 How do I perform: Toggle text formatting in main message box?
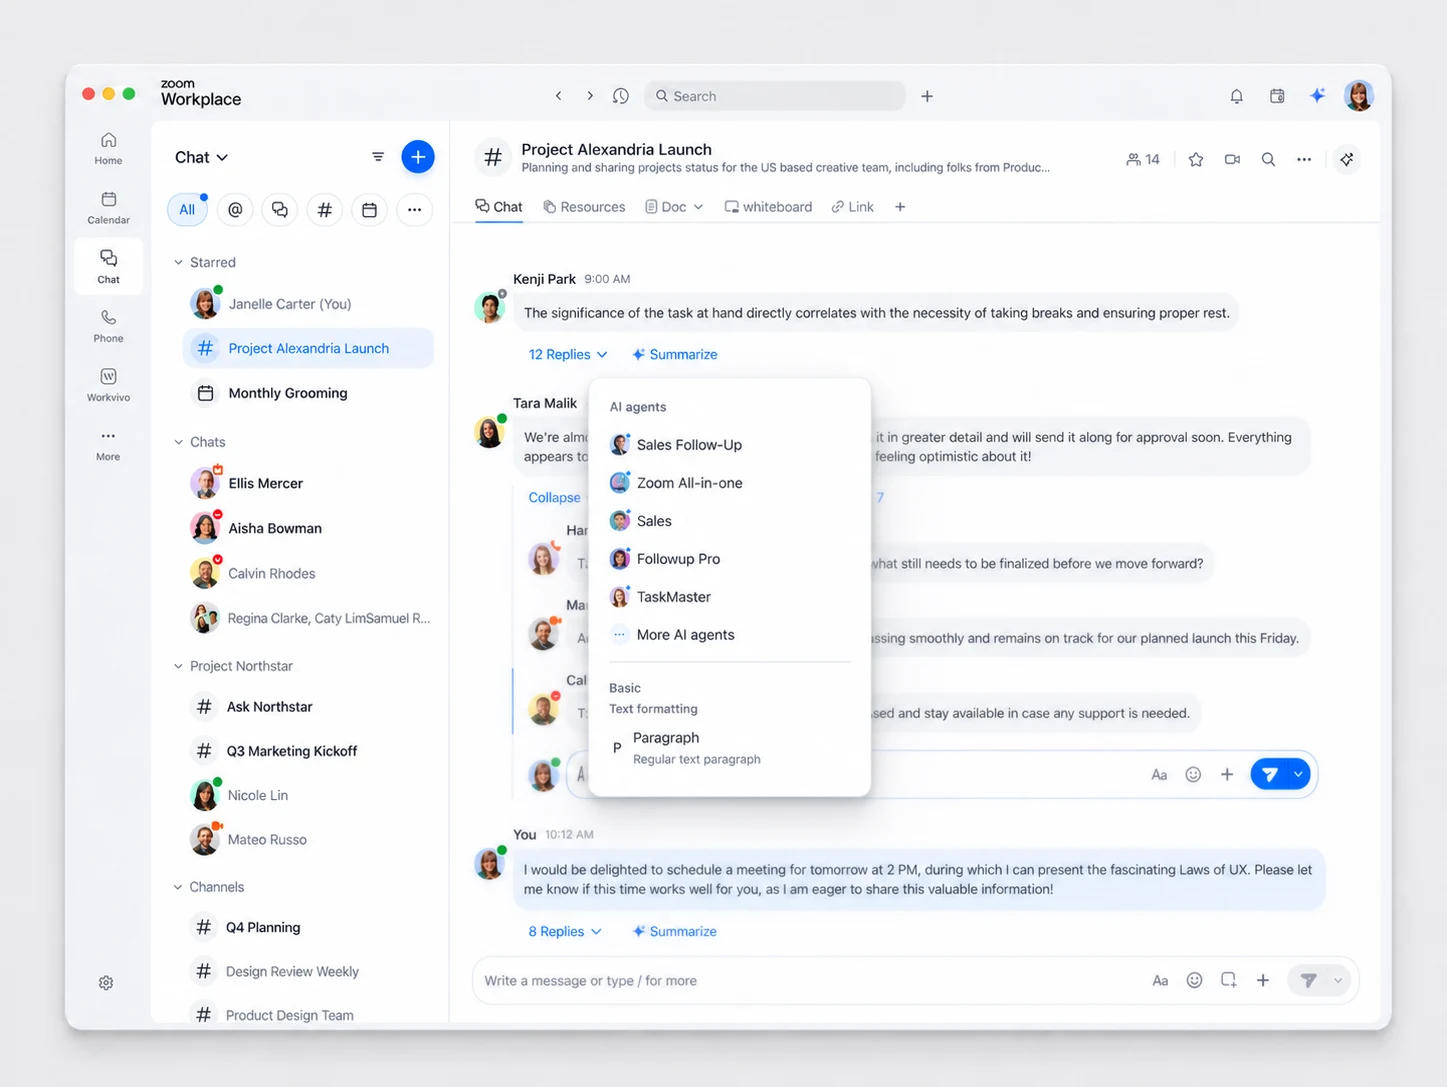(x=1160, y=981)
